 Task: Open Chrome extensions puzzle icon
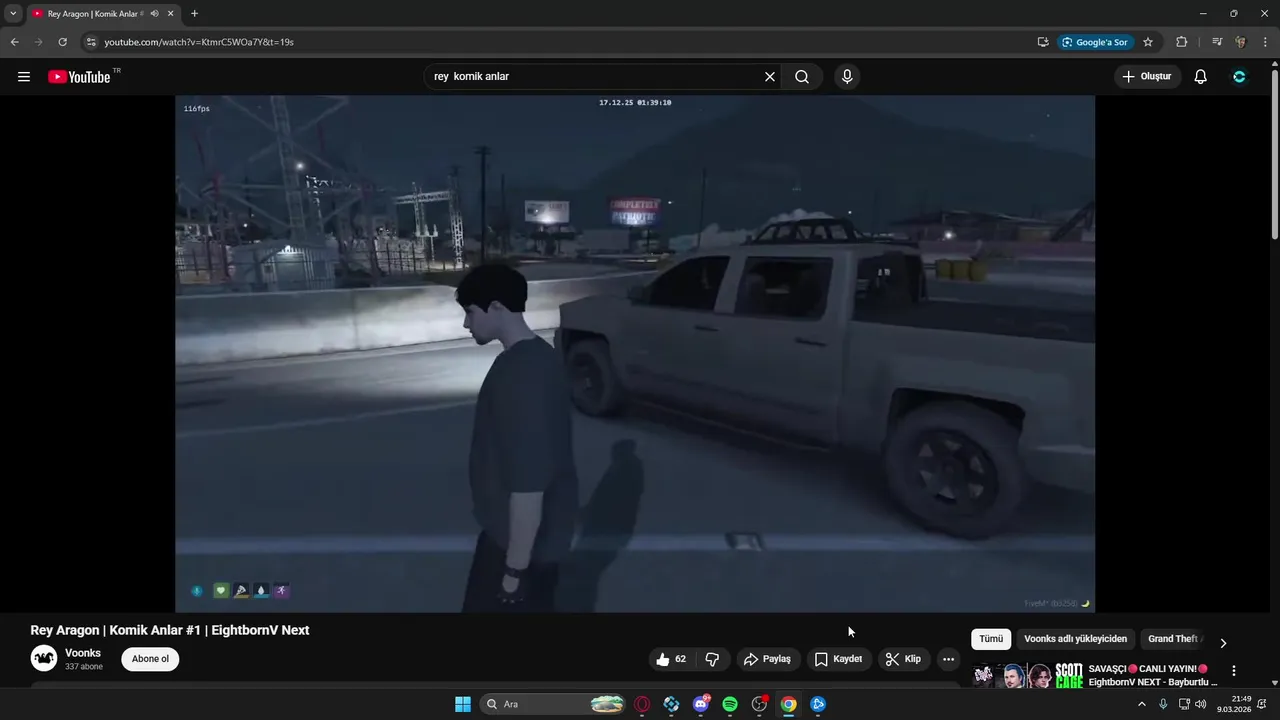pyautogui.click(x=1181, y=42)
